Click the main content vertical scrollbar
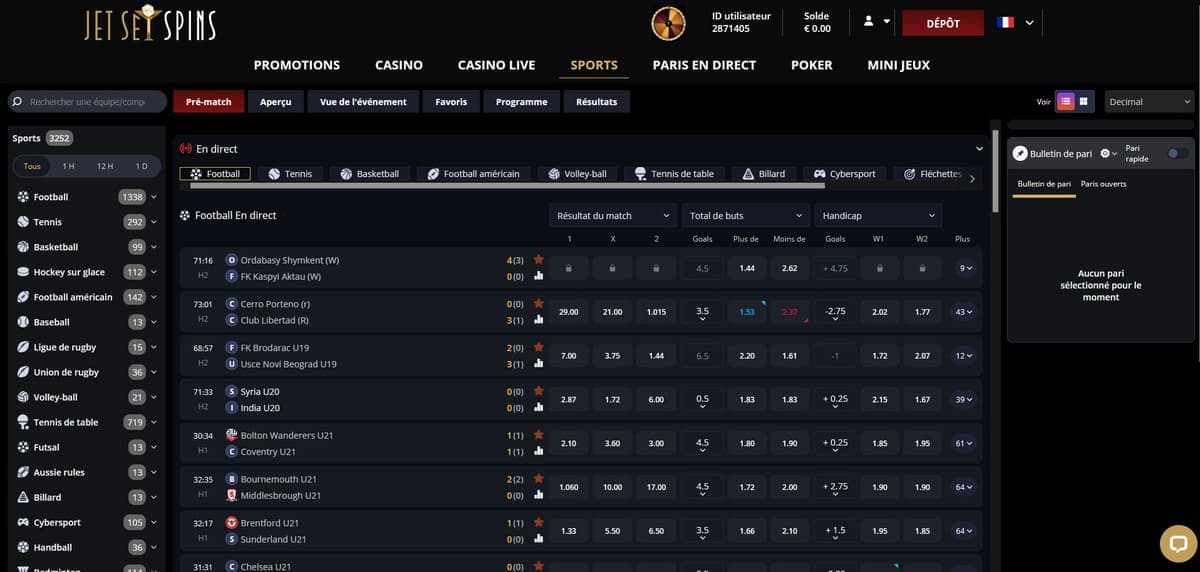This screenshot has width=1200, height=572. [995, 170]
